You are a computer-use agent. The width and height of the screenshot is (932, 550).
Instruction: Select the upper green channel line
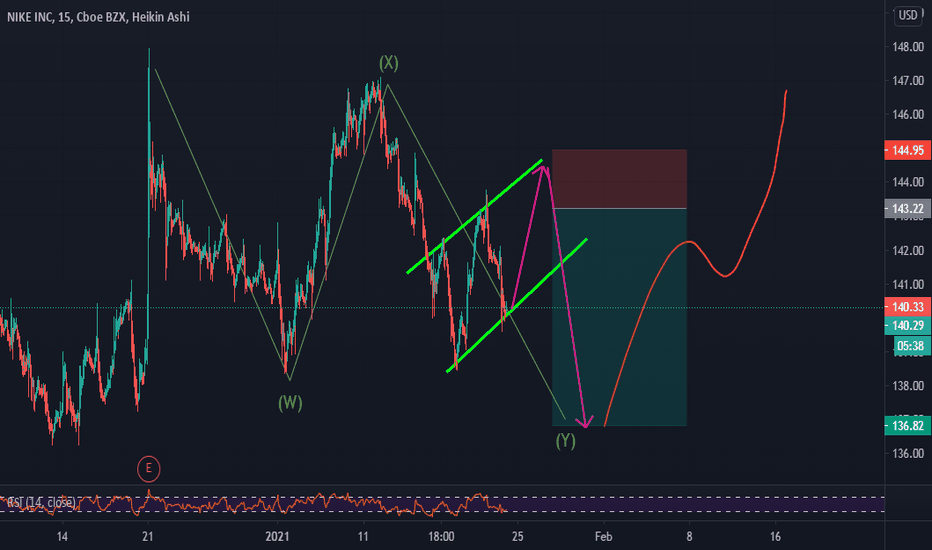tap(474, 216)
